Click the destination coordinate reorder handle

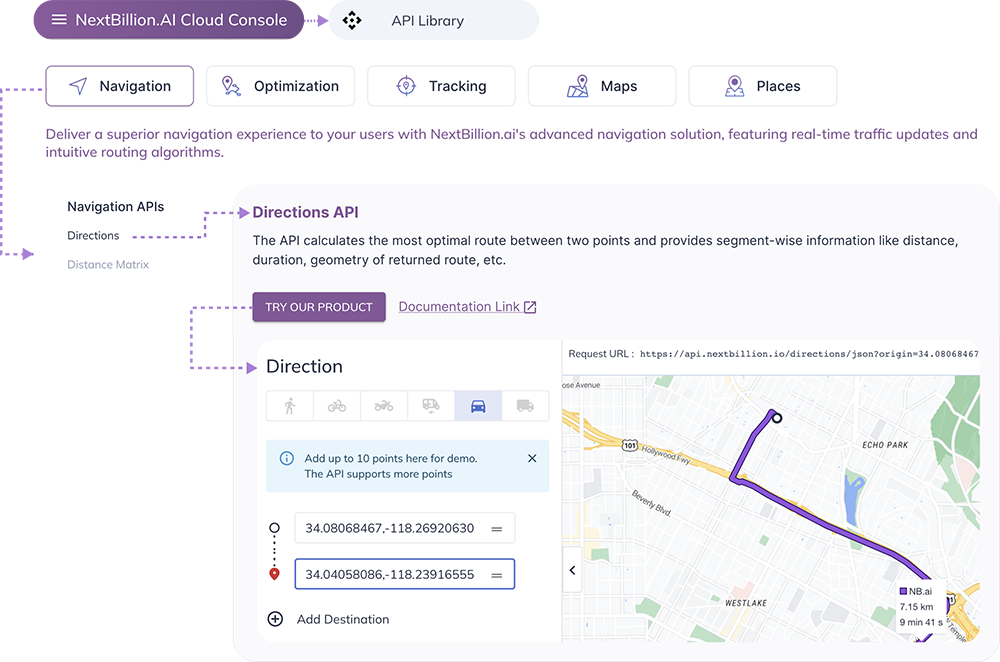496,575
